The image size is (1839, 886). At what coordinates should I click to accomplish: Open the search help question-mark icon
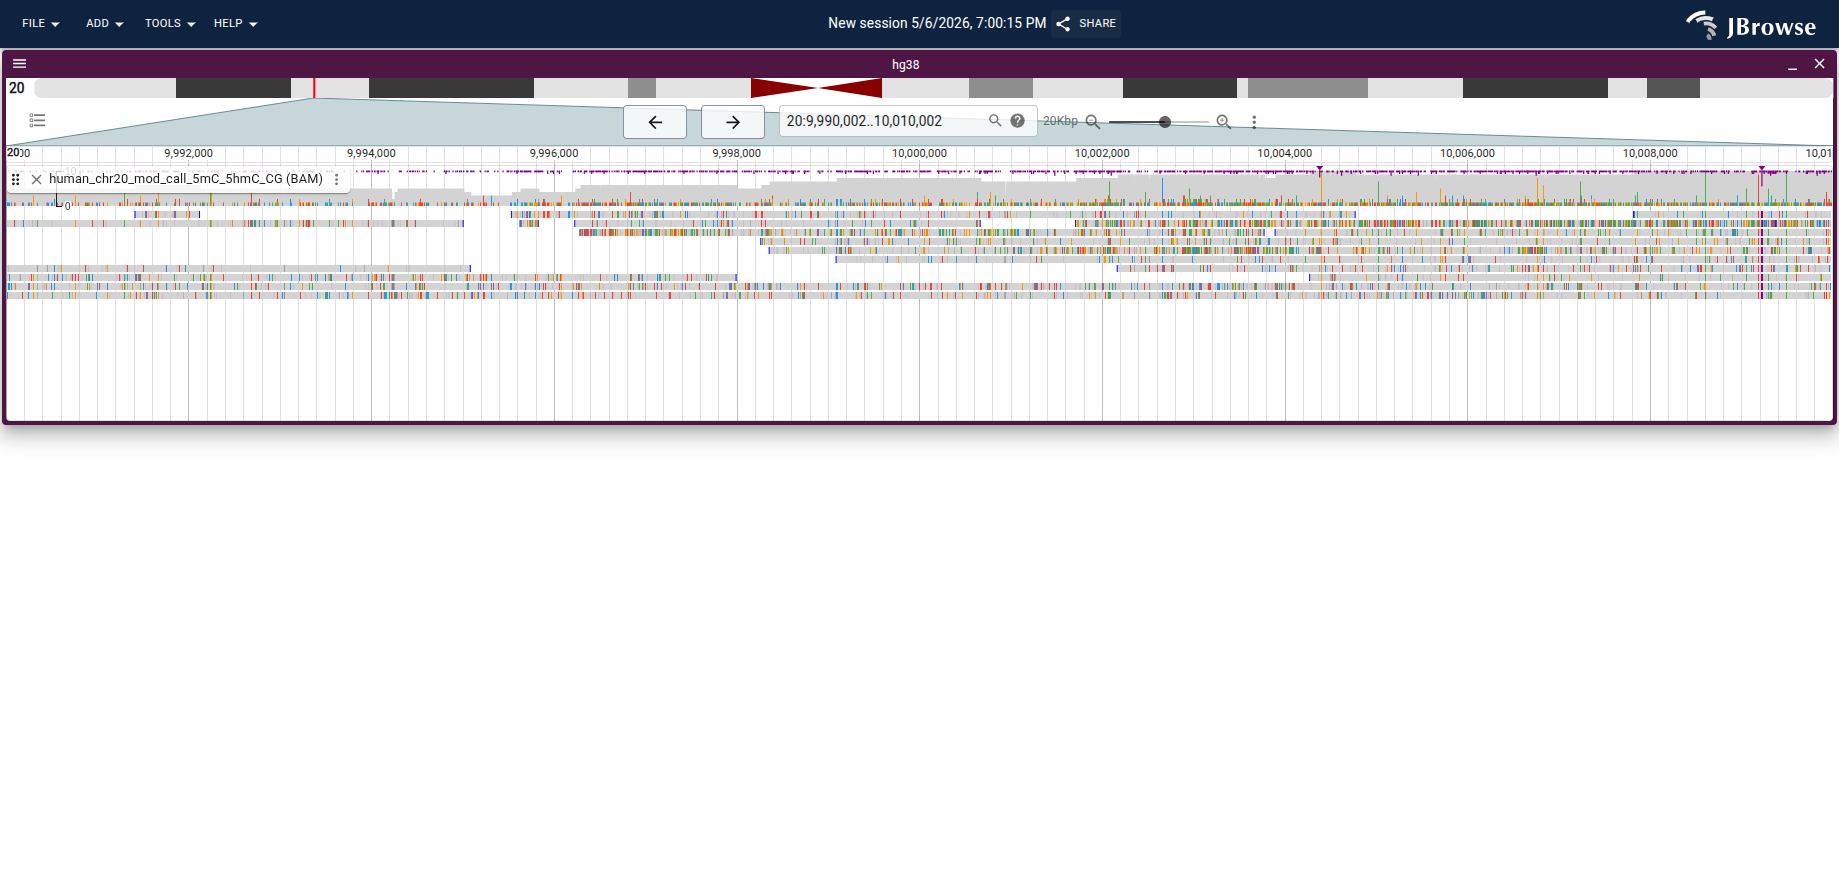(1017, 120)
